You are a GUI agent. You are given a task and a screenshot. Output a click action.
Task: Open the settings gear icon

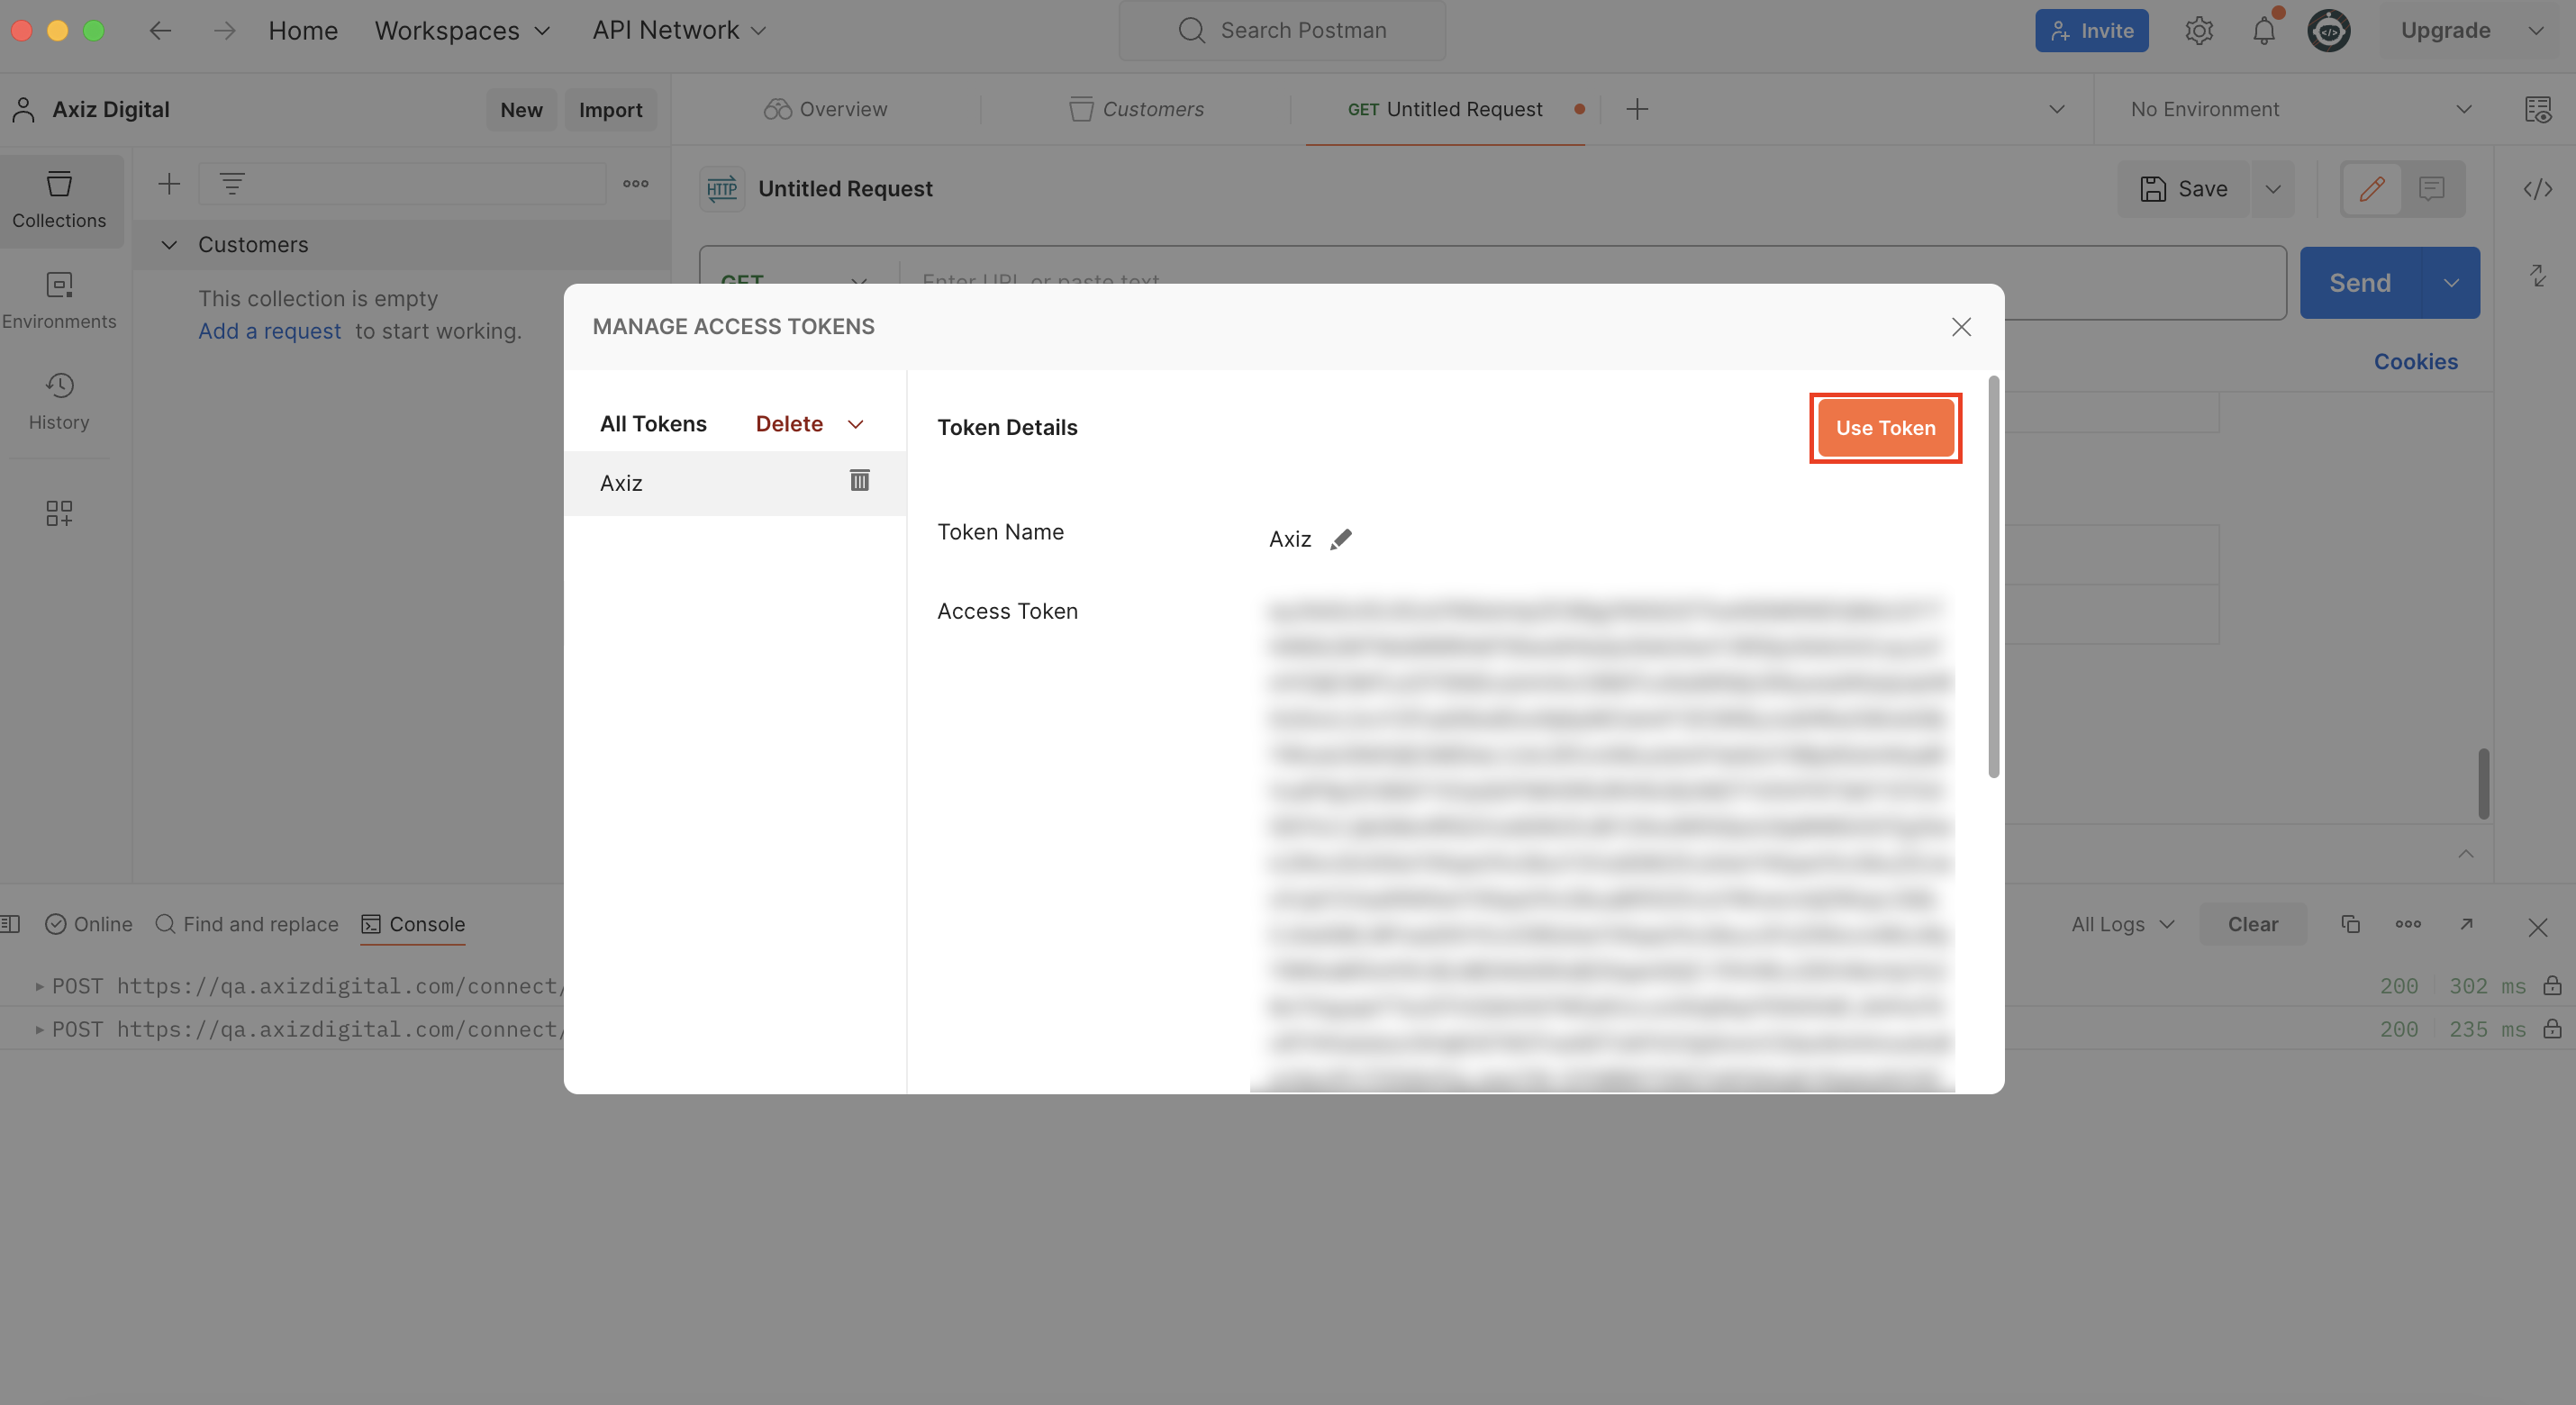coord(2198,31)
